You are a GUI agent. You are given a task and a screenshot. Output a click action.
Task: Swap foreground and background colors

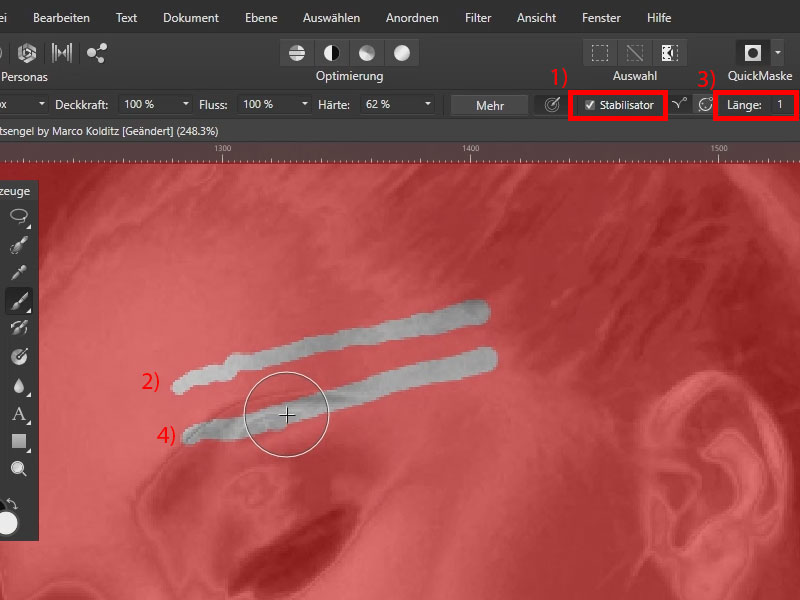point(12,505)
